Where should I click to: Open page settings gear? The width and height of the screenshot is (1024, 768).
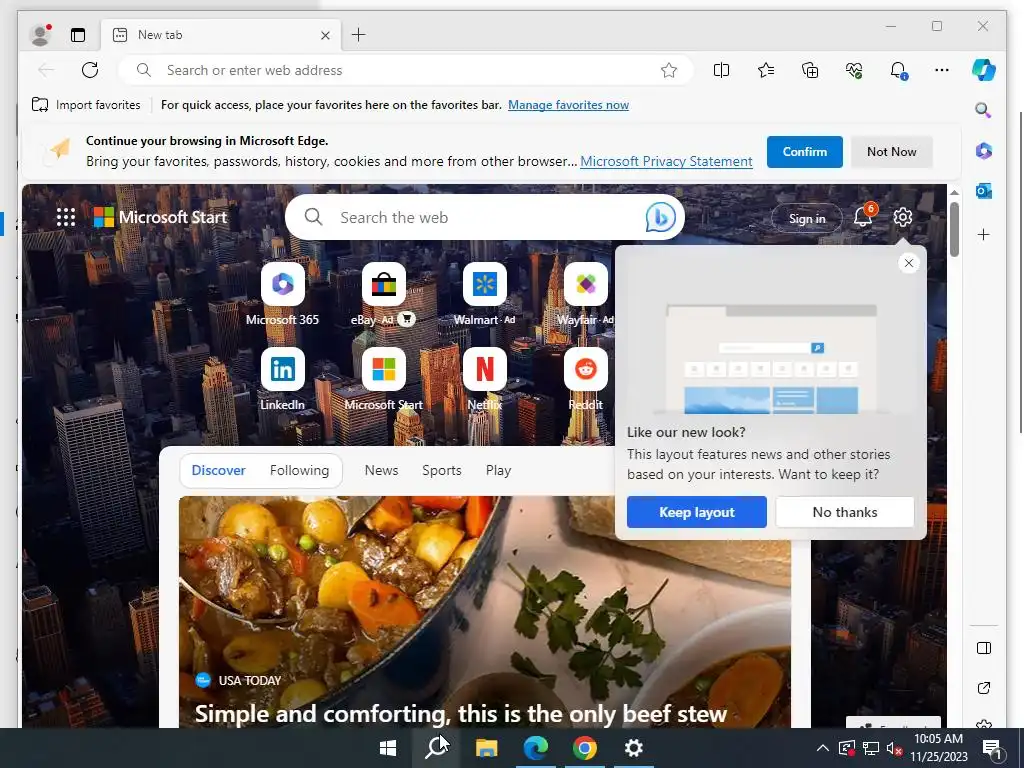(x=903, y=217)
